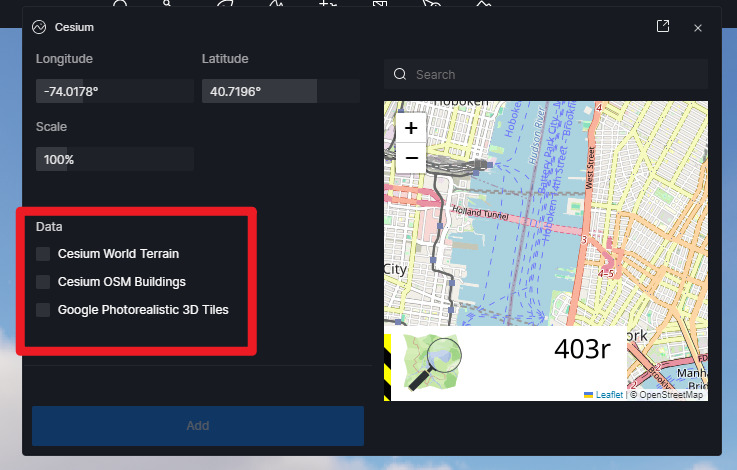The width and height of the screenshot is (737, 470).
Task: Open the Leaflet attribution link
Action: (608, 395)
